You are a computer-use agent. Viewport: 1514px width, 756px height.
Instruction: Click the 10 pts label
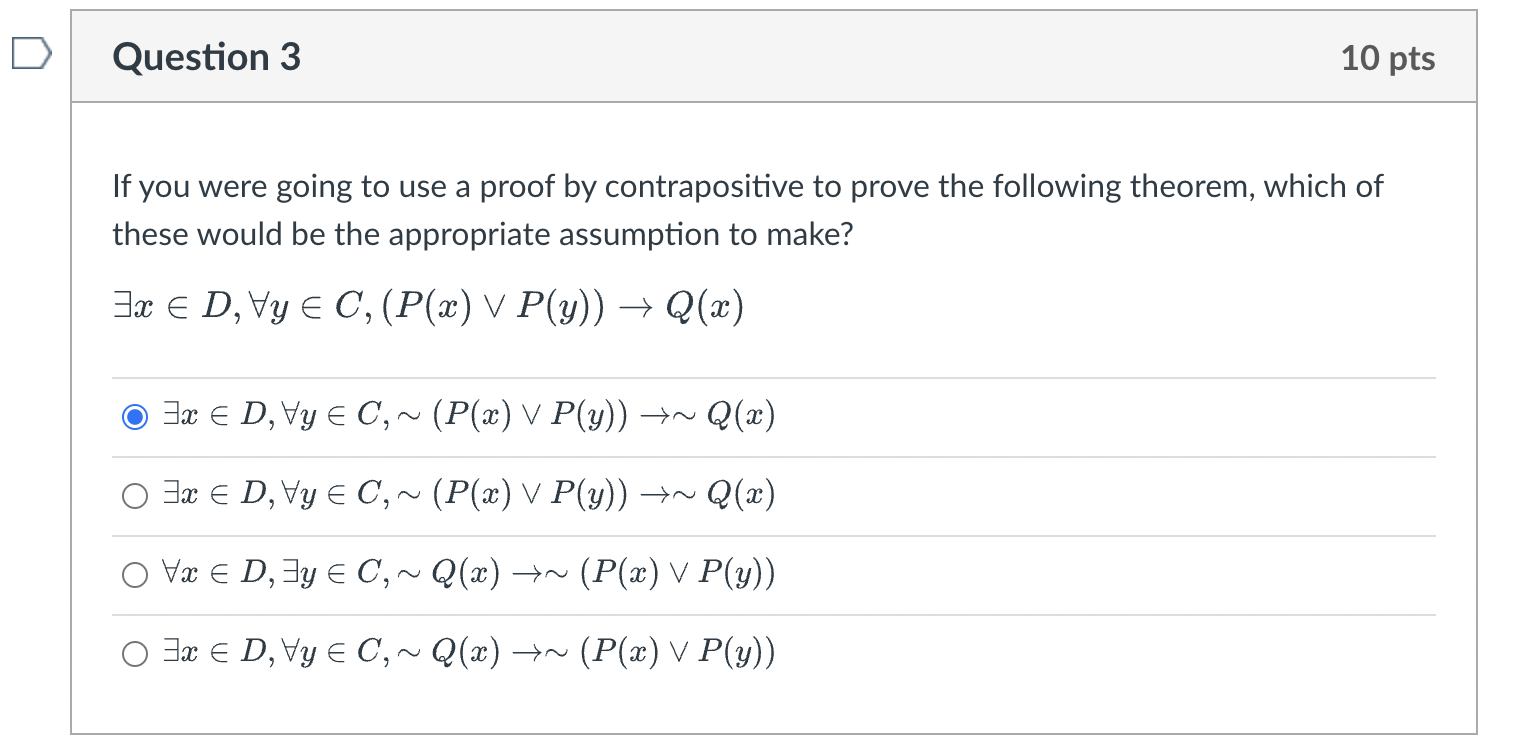1388,58
